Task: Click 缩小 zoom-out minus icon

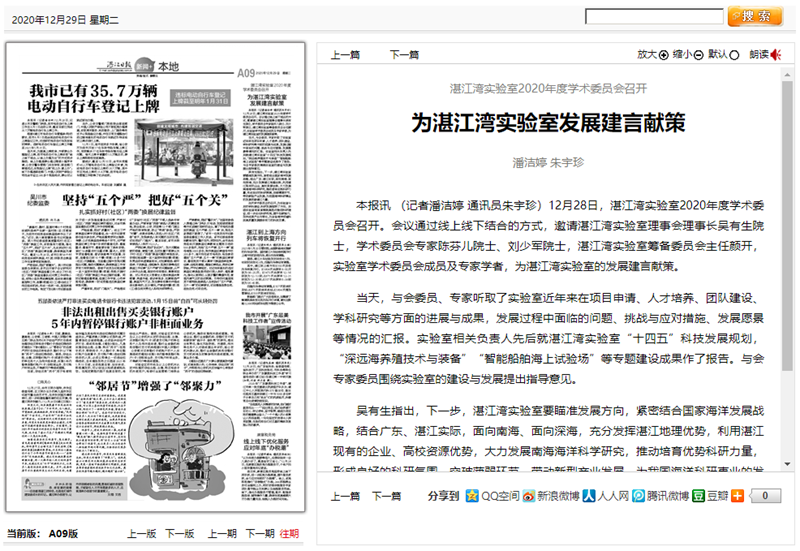Action: [x=698, y=55]
